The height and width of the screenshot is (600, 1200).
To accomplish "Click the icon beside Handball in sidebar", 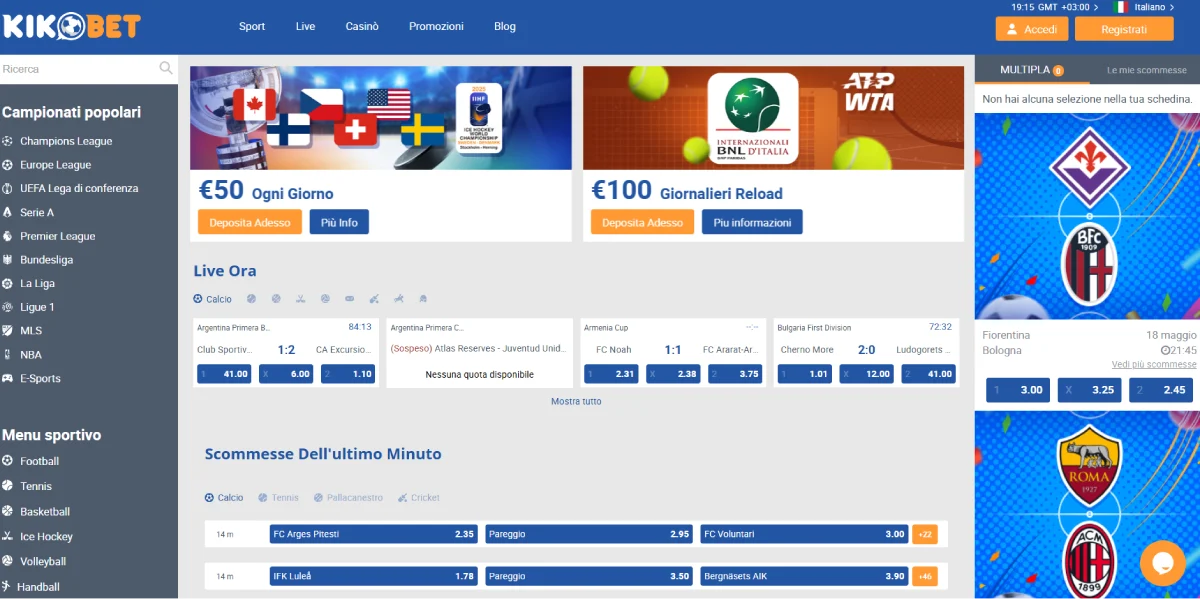I will click(x=8, y=587).
